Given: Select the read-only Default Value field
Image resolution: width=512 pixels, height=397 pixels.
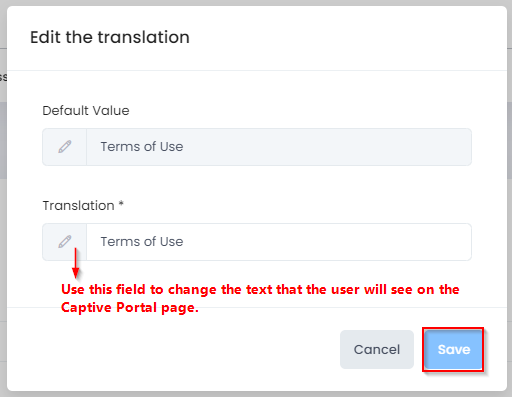Looking at the screenshot, I should point(279,147).
